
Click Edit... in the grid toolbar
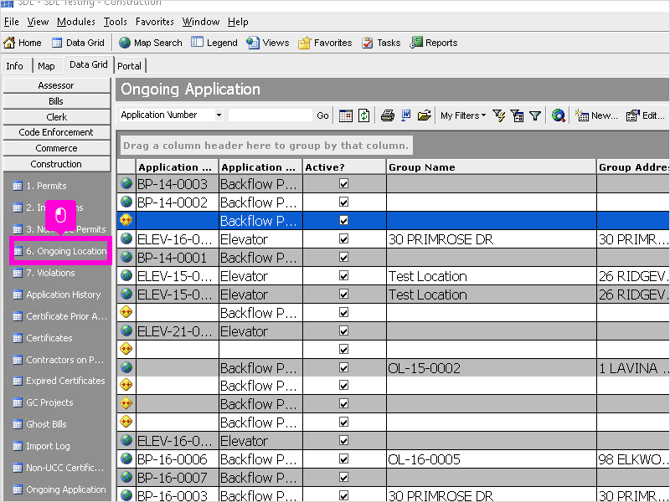645,115
